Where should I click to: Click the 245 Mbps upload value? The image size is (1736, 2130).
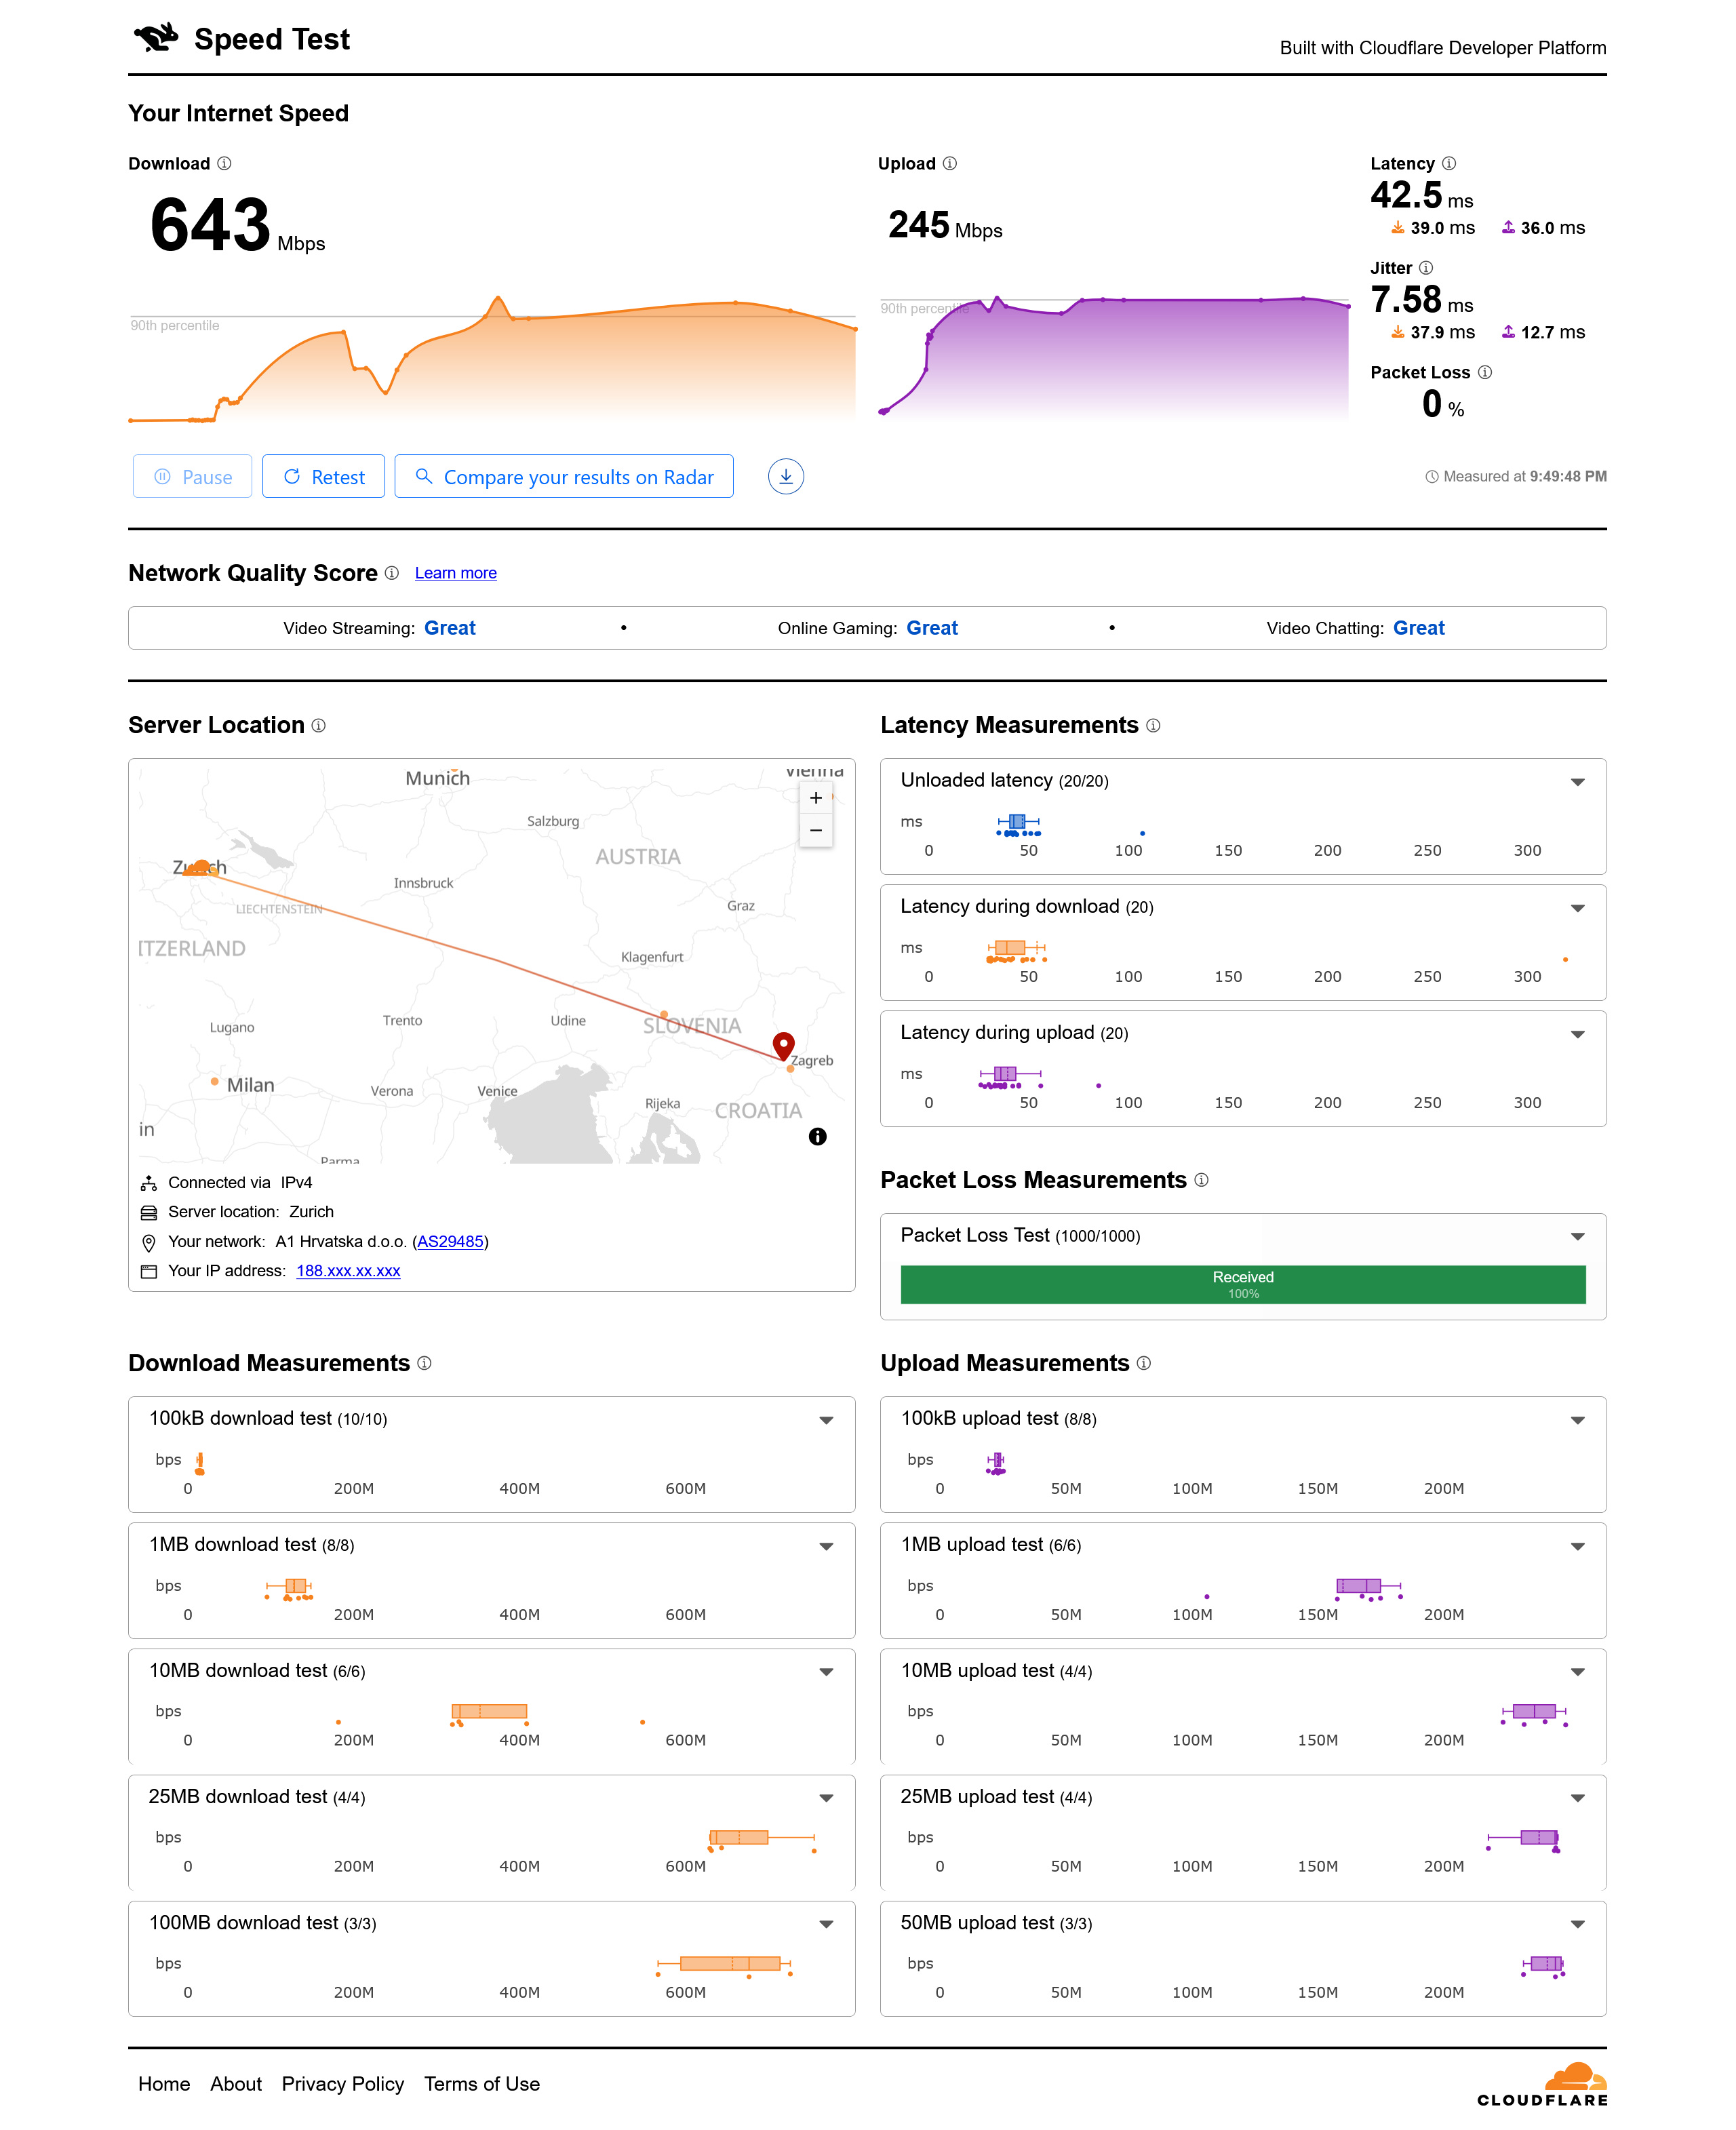coord(945,226)
